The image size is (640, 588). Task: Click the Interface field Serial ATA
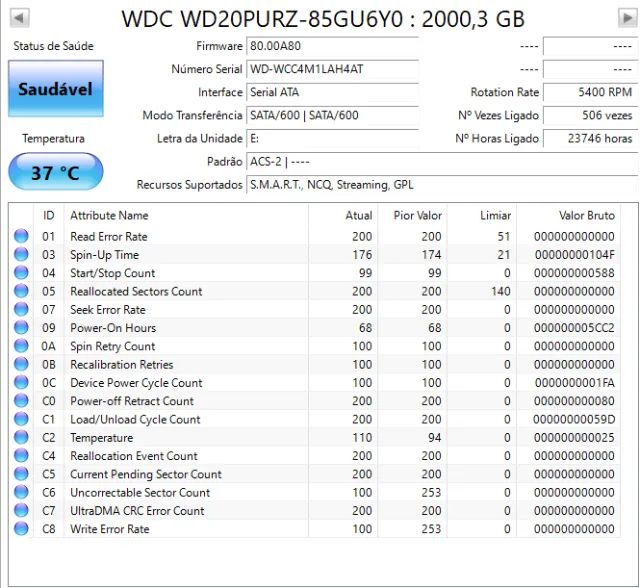(332, 93)
